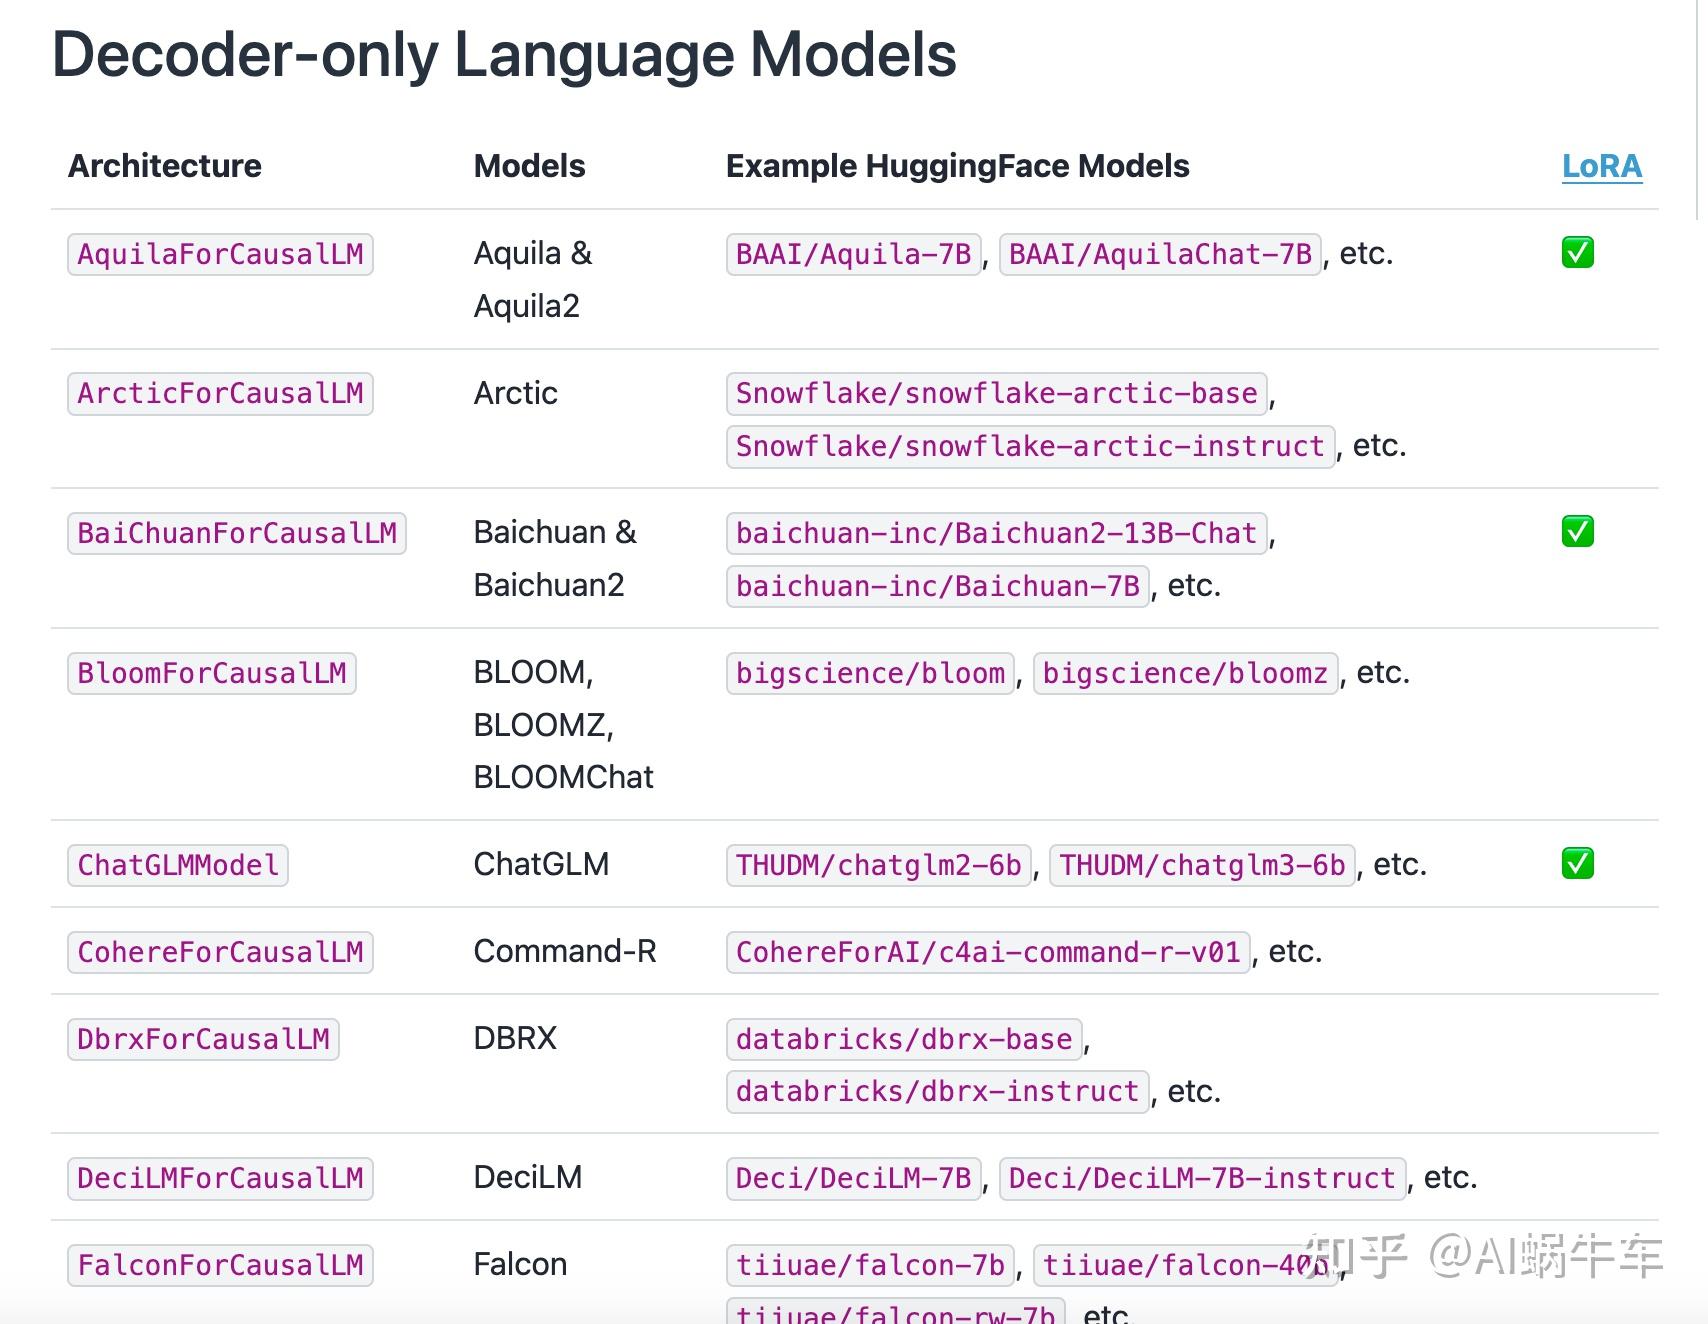The width and height of the screenshot is (1708, 1324).
Task: Select the ChatGLMModel code label
Action: click(178, 865)
